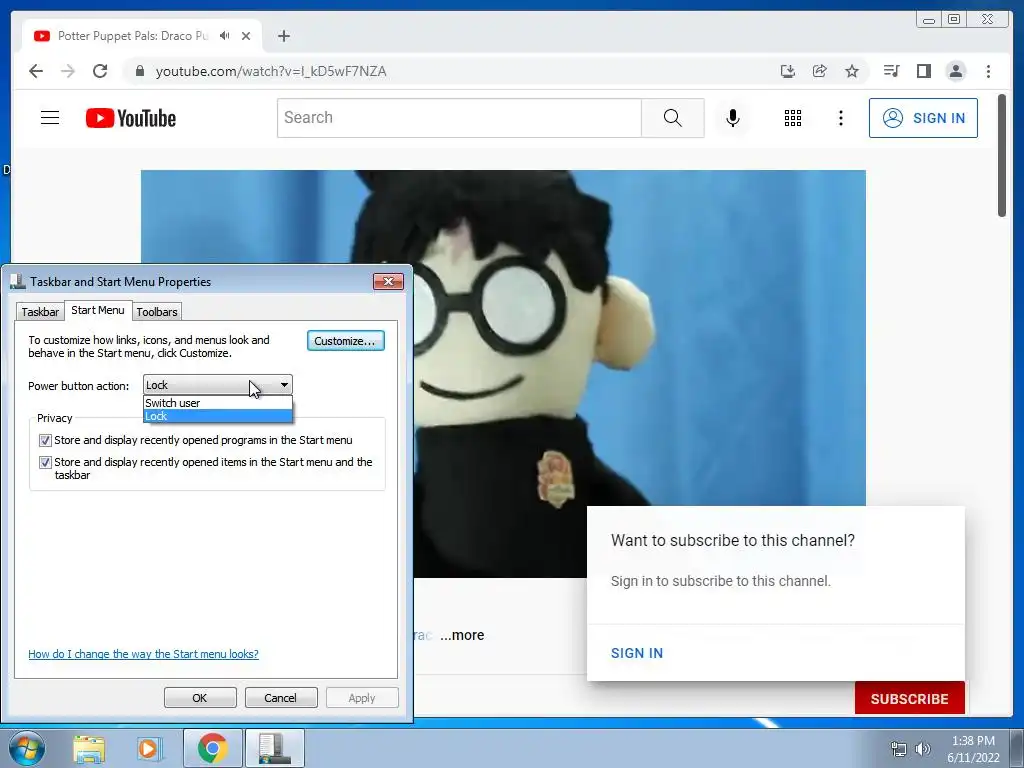Open a new Chrome tab
The image size is (1024, 768).
283,36
